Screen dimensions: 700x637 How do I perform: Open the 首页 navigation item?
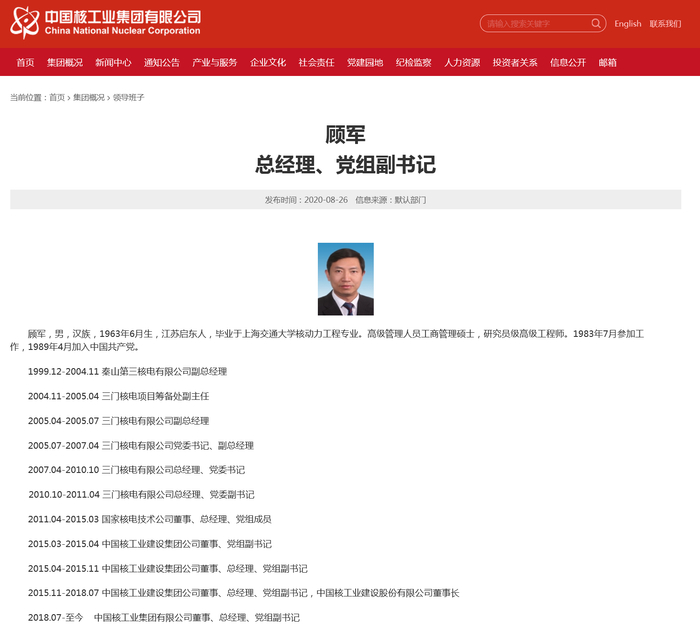[25, 62]
